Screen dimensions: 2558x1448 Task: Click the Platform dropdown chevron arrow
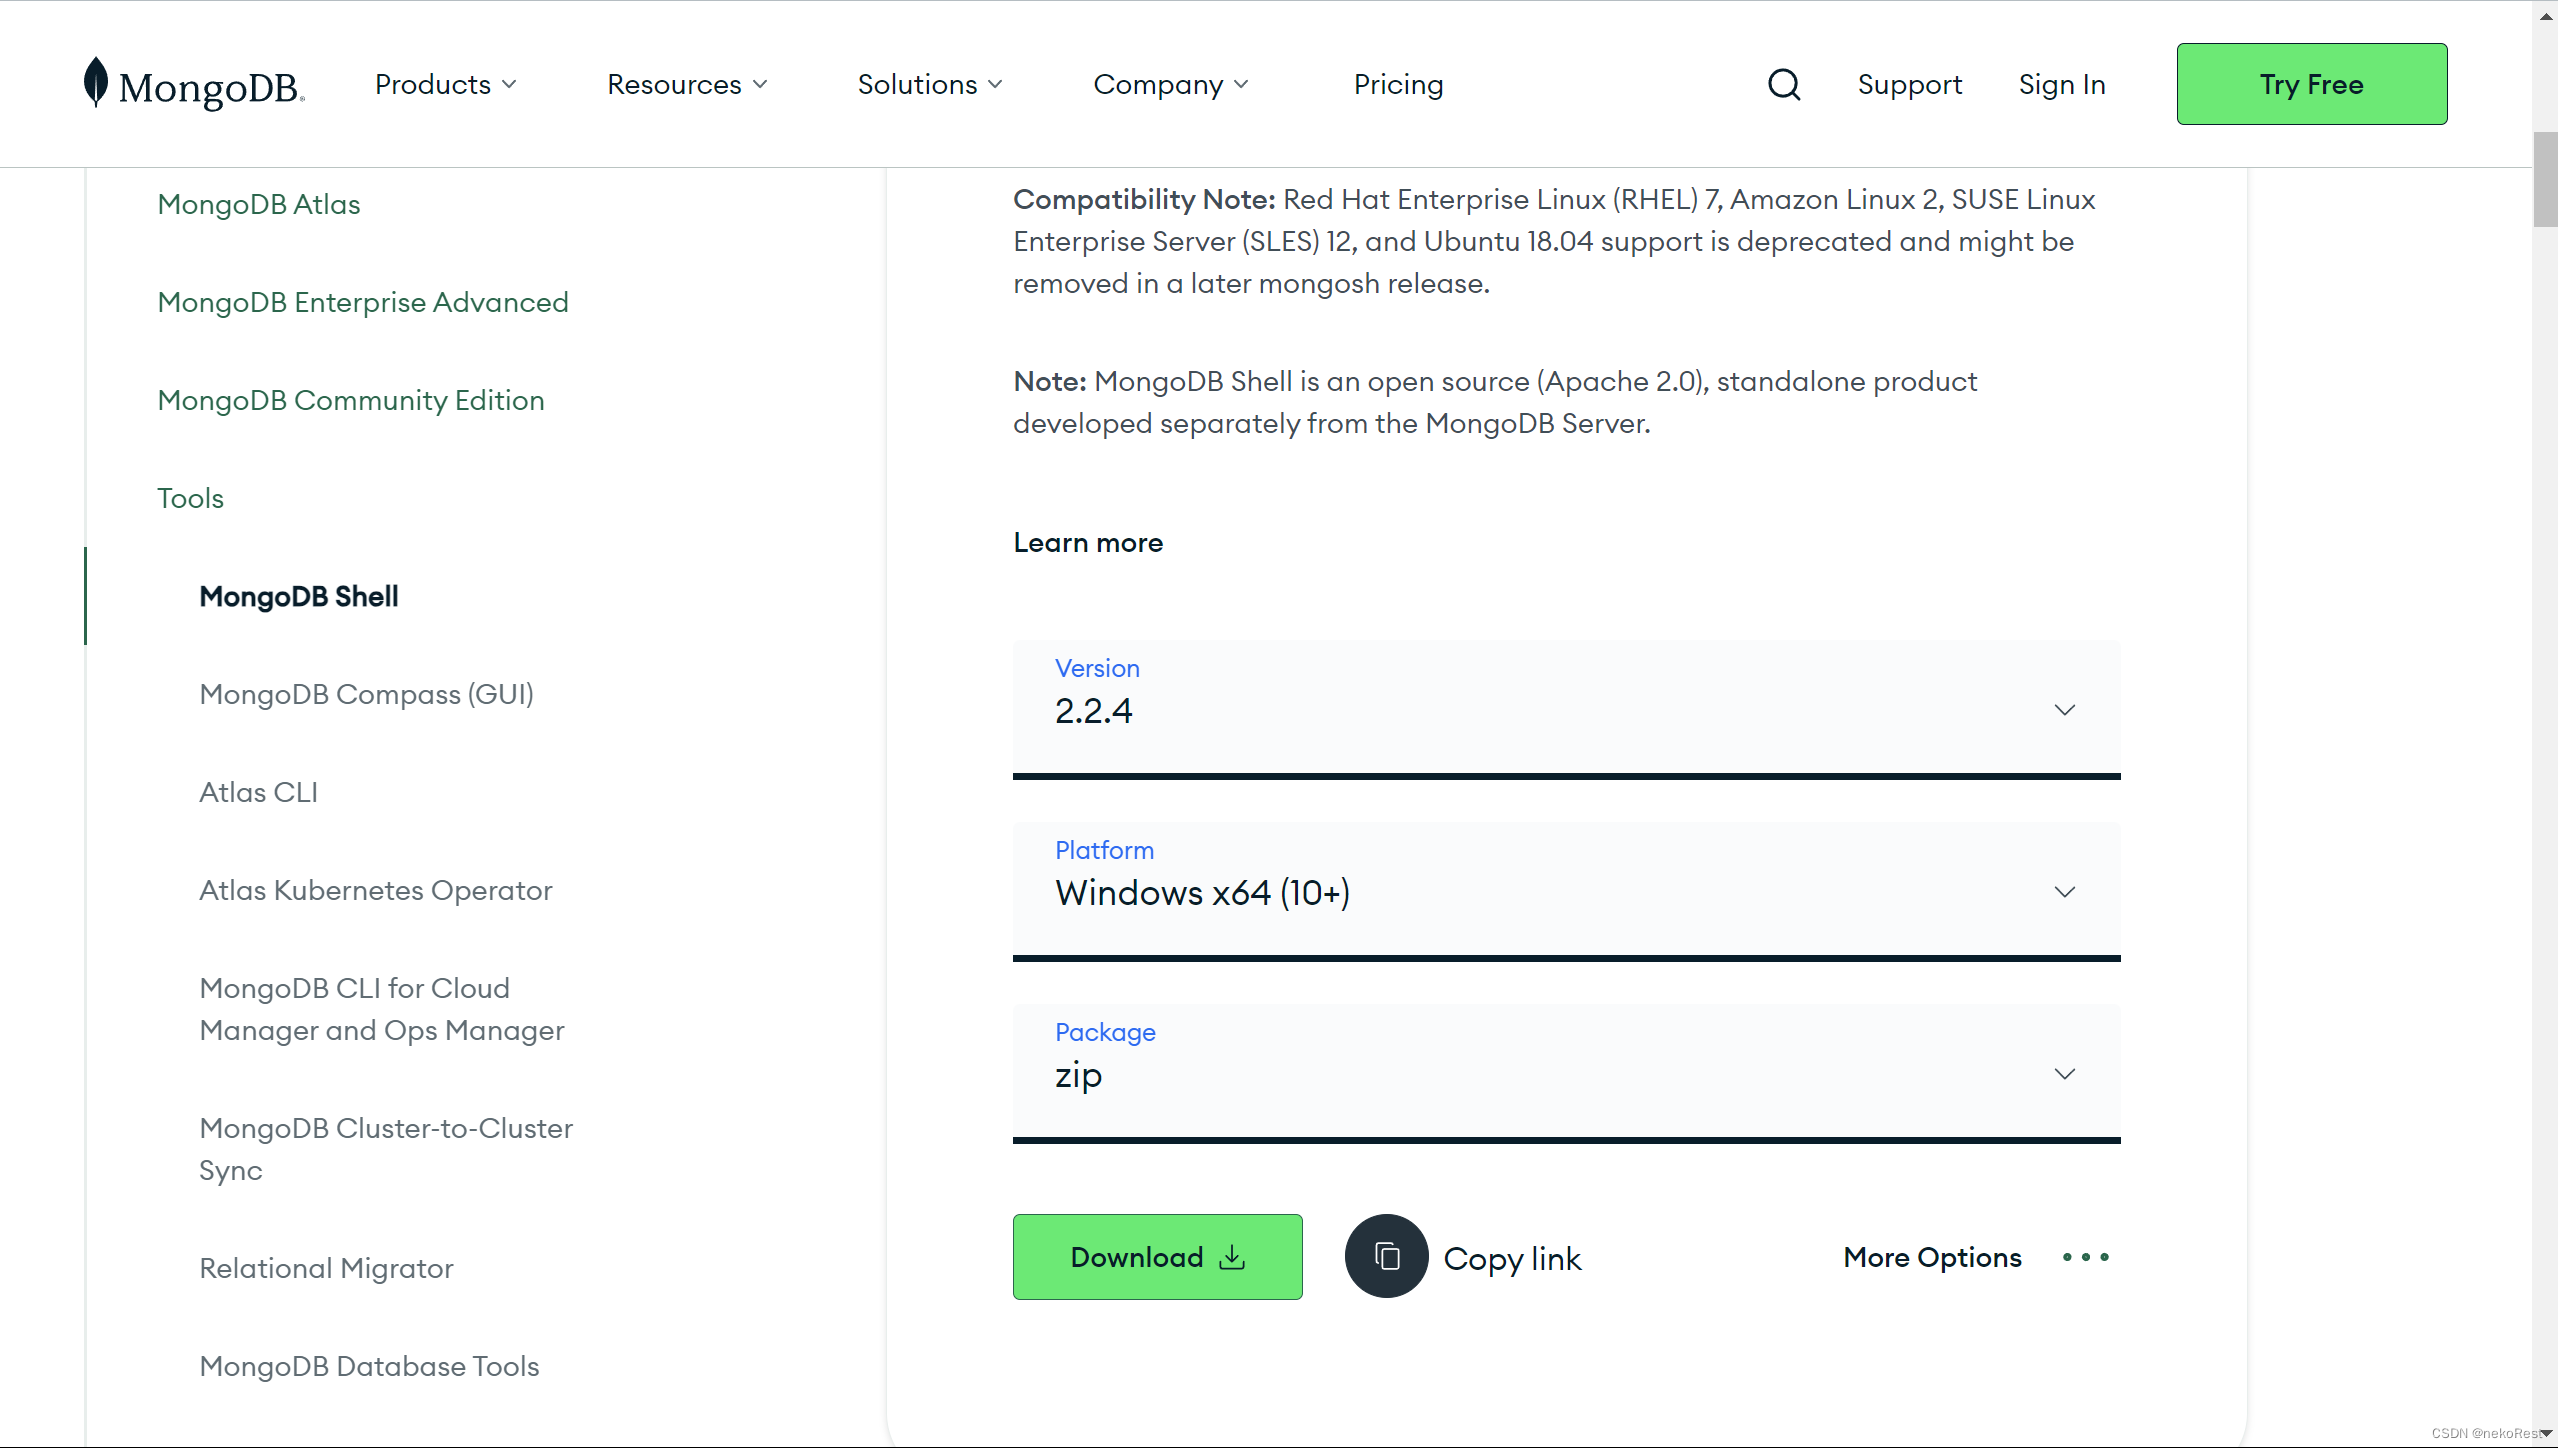click(x=2064, y=892)
